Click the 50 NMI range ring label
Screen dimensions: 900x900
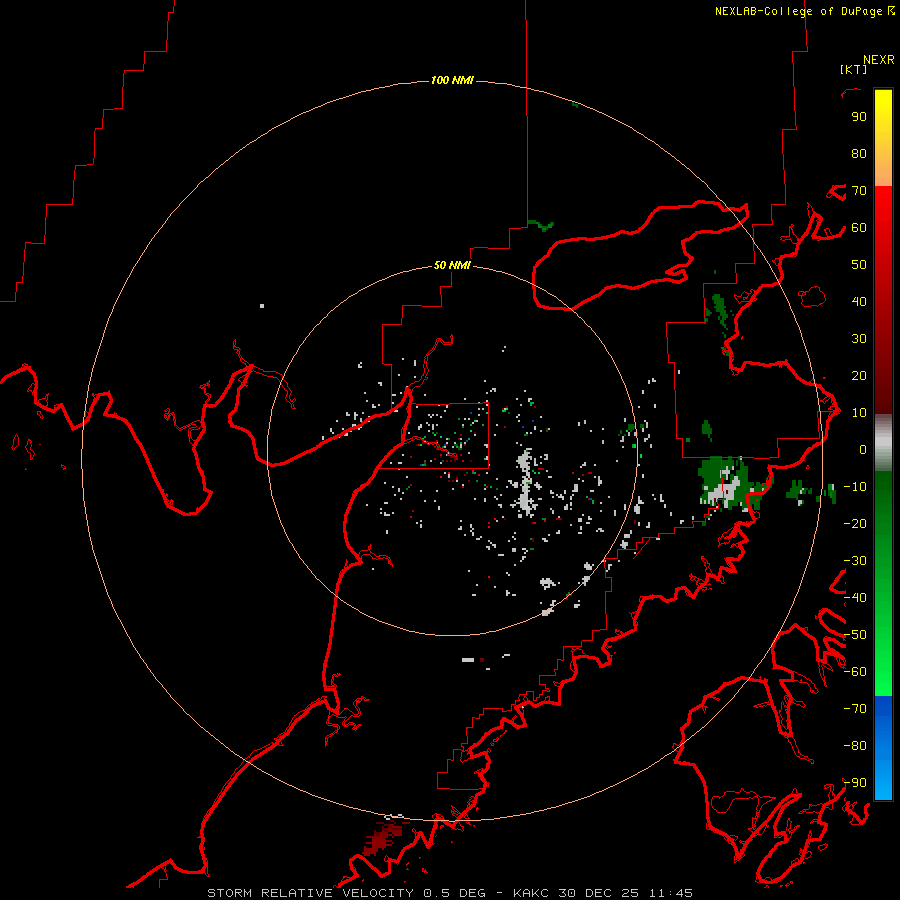click(x=452, y=265)
